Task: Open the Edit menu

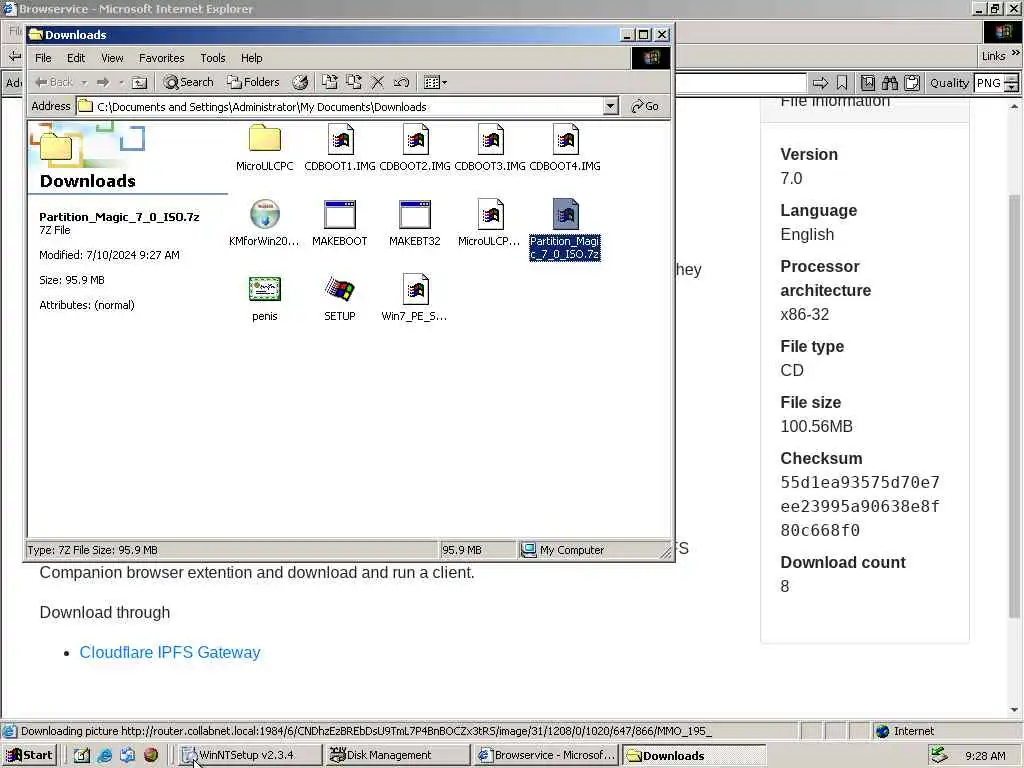Action: click(76, 58)
